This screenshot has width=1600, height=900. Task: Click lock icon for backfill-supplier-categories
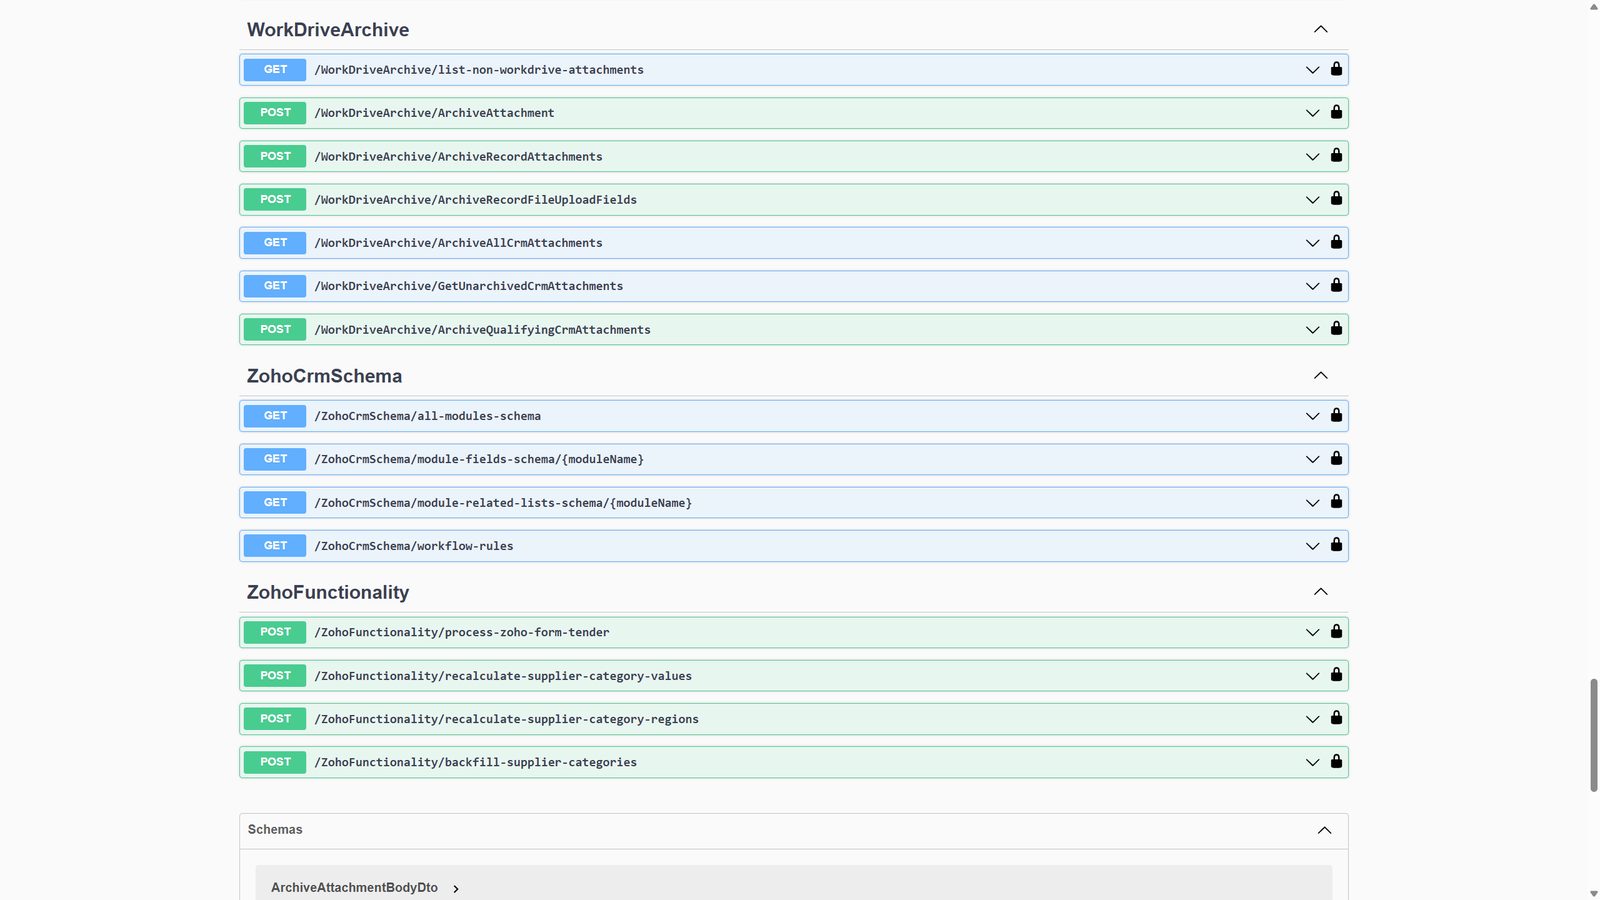[1336, 761]
